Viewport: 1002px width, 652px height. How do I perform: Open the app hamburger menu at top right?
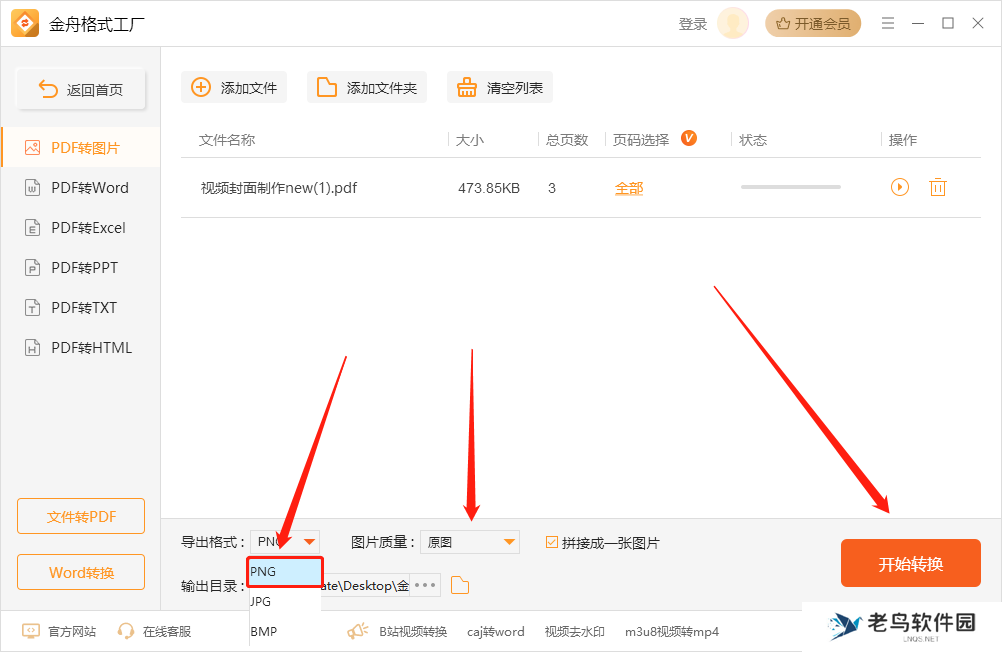[x=888, y=22]
